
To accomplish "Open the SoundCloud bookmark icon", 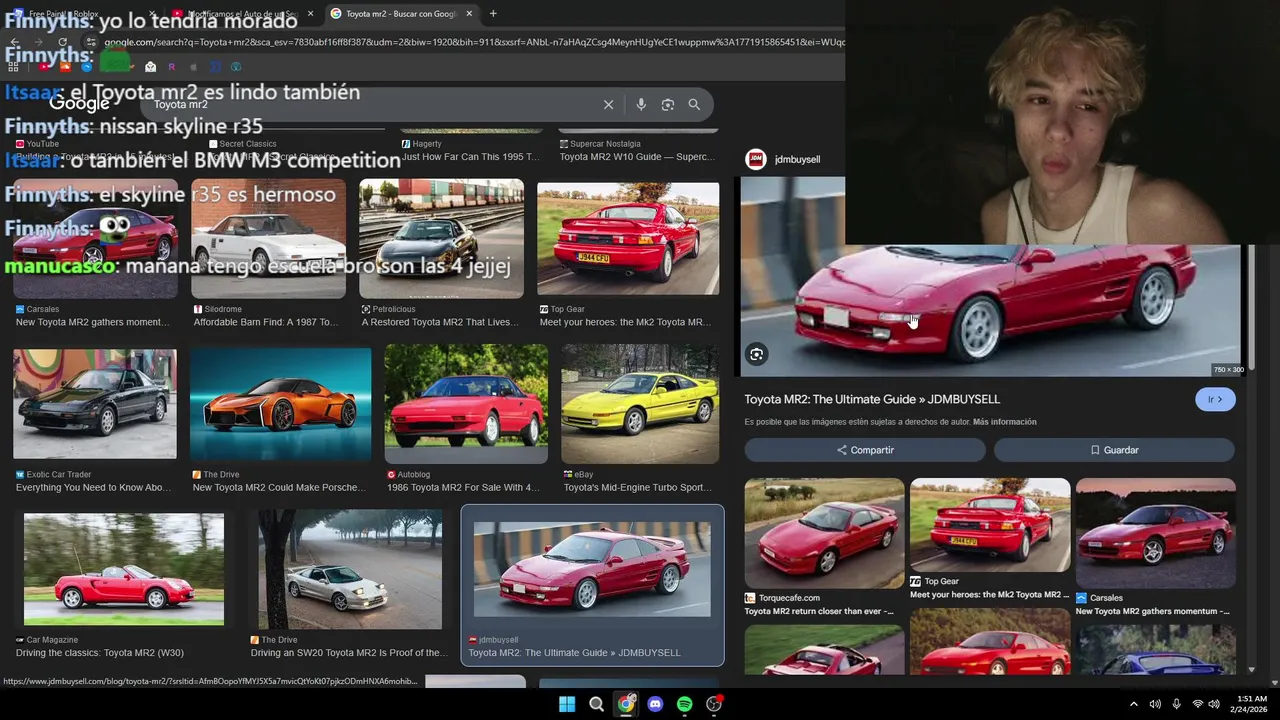I will click(x=65, y=67).
